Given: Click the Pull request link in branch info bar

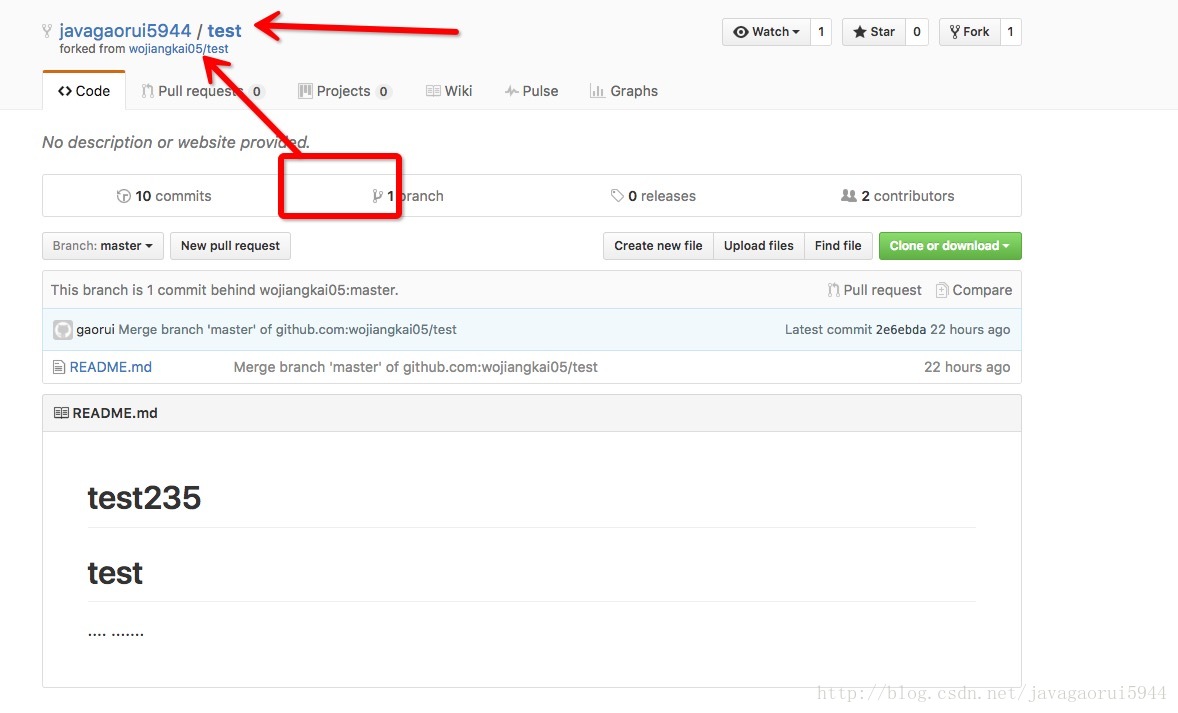Looking at the screenshot, I should [874, 290].
